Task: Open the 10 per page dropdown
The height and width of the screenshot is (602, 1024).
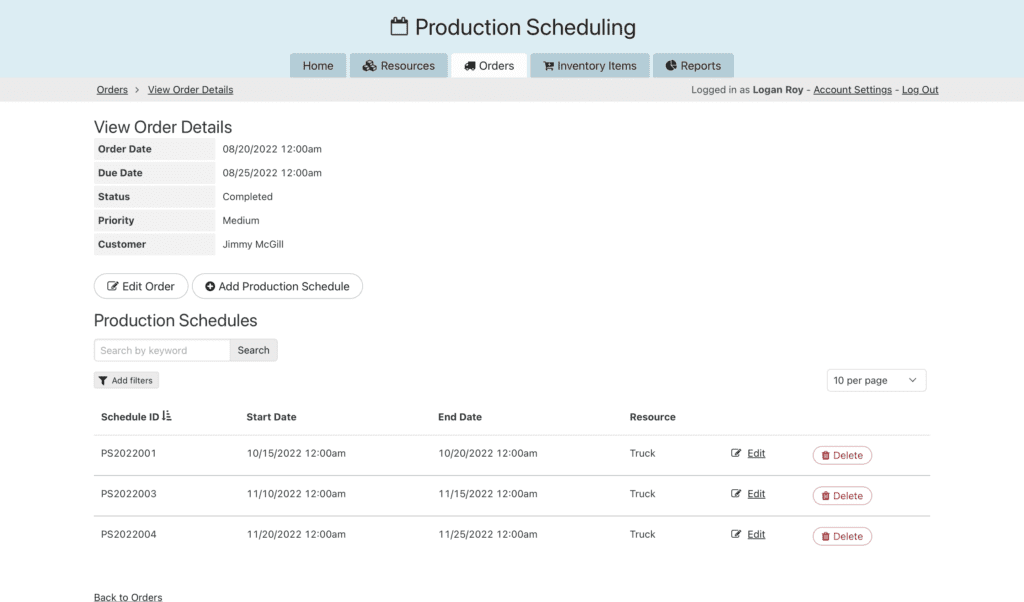Action: pos(876,380)
